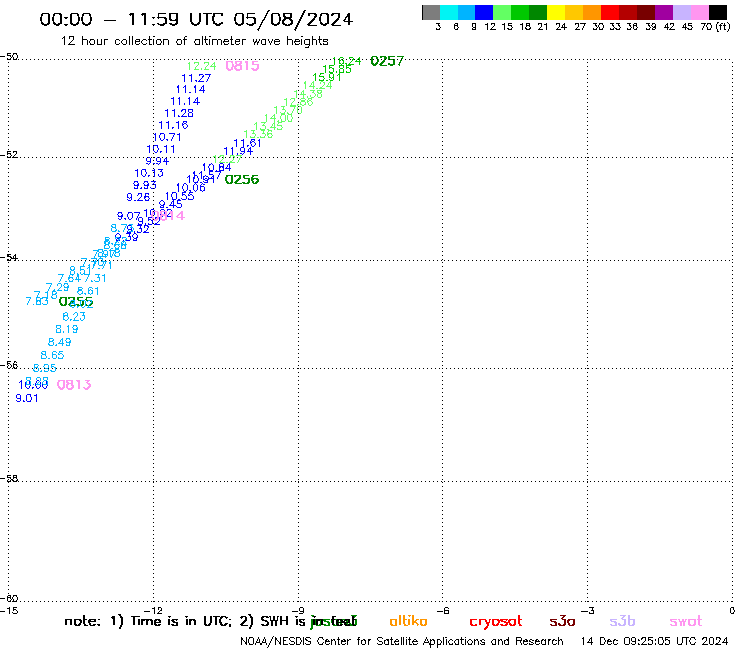Click the '9.45' wave height value

[x=170, y=204]
